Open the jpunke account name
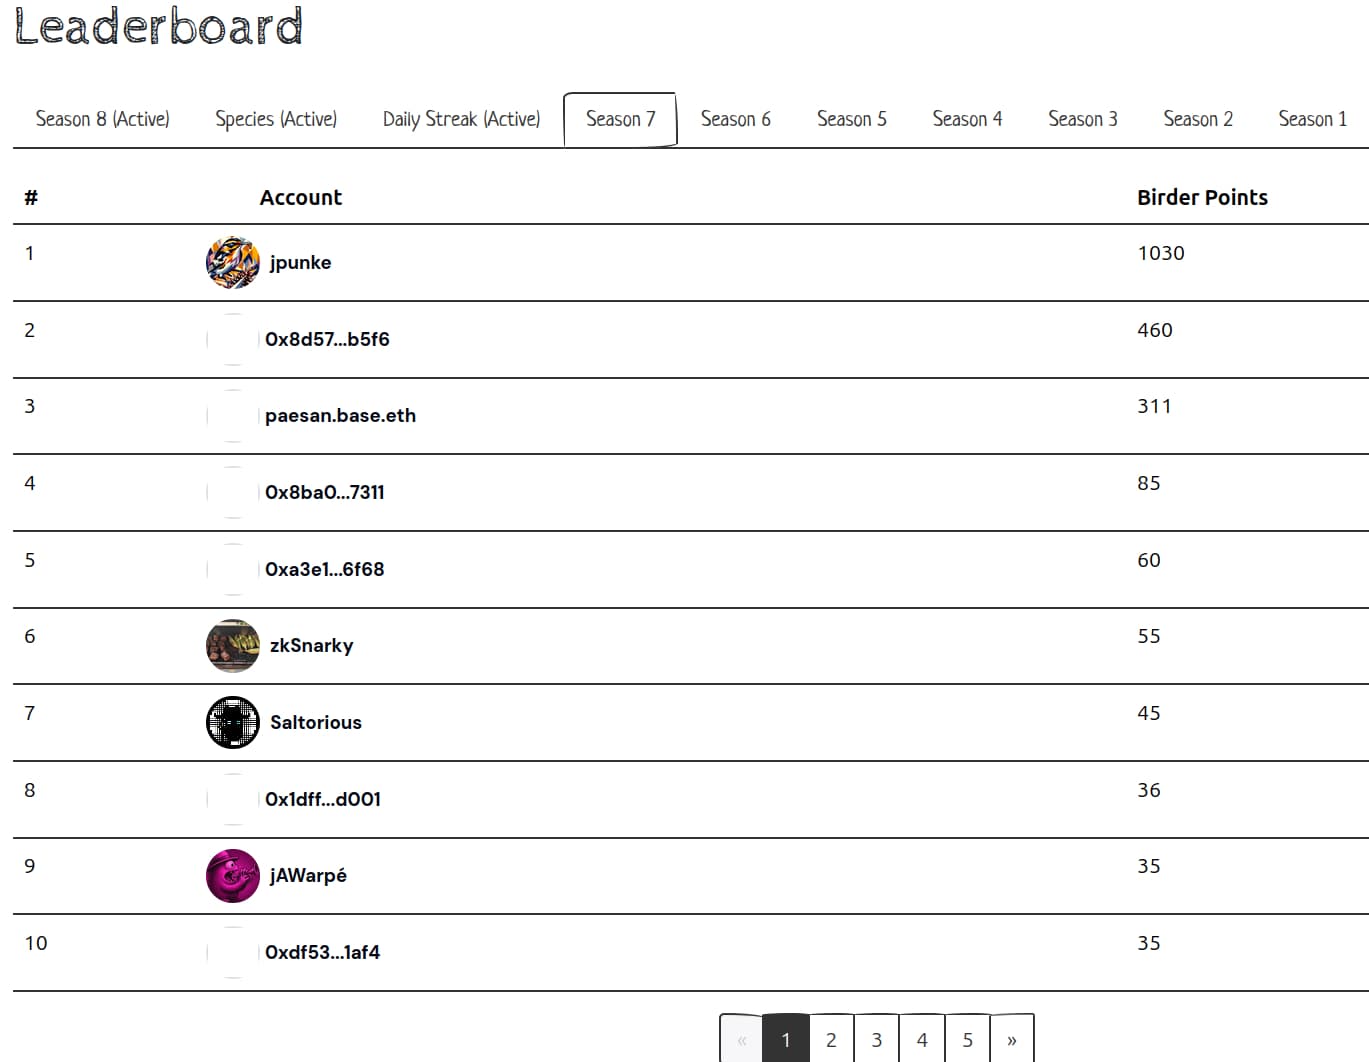Screen dimensions: 1369x1062 pyautogui.click(x=300, y=263)
